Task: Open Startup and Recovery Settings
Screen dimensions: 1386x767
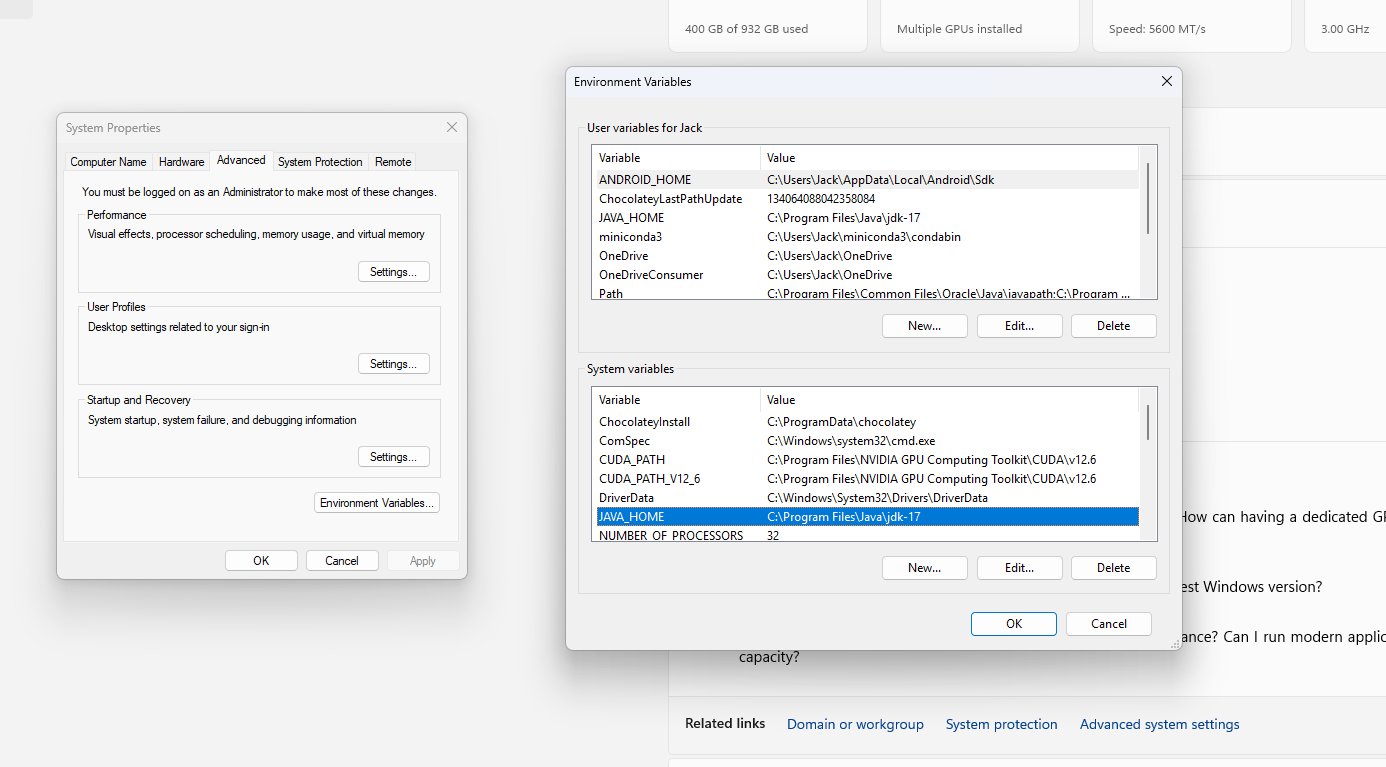Action: click(x=393, y=457)
